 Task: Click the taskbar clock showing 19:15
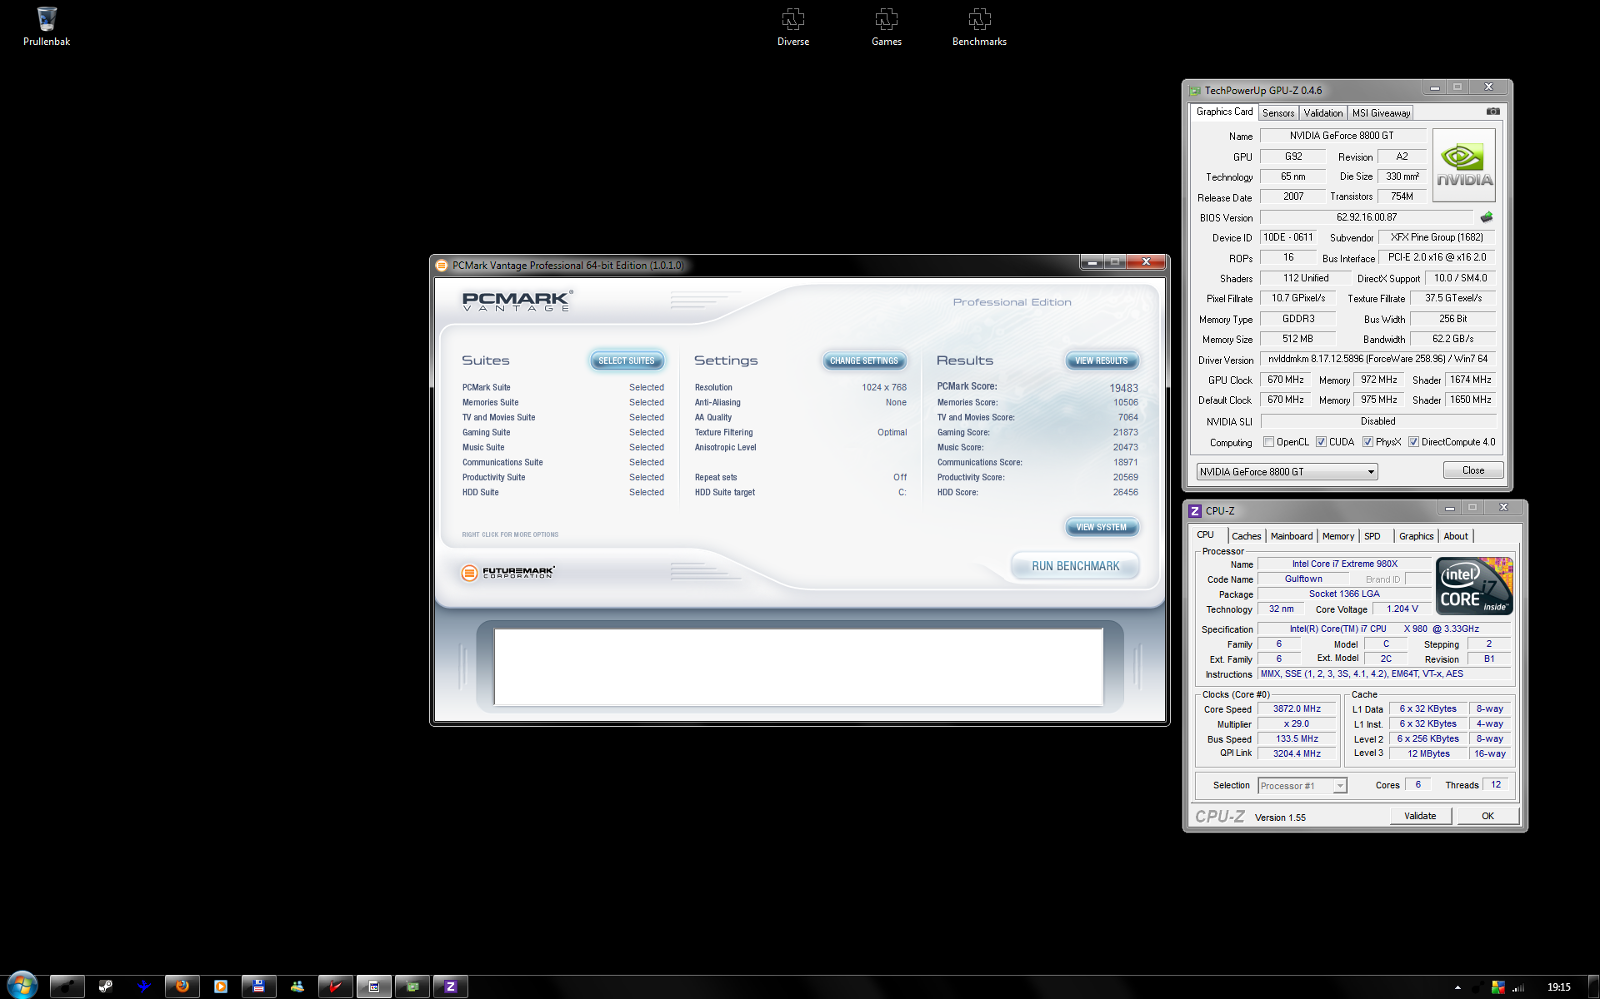[x=1558, y=987]
